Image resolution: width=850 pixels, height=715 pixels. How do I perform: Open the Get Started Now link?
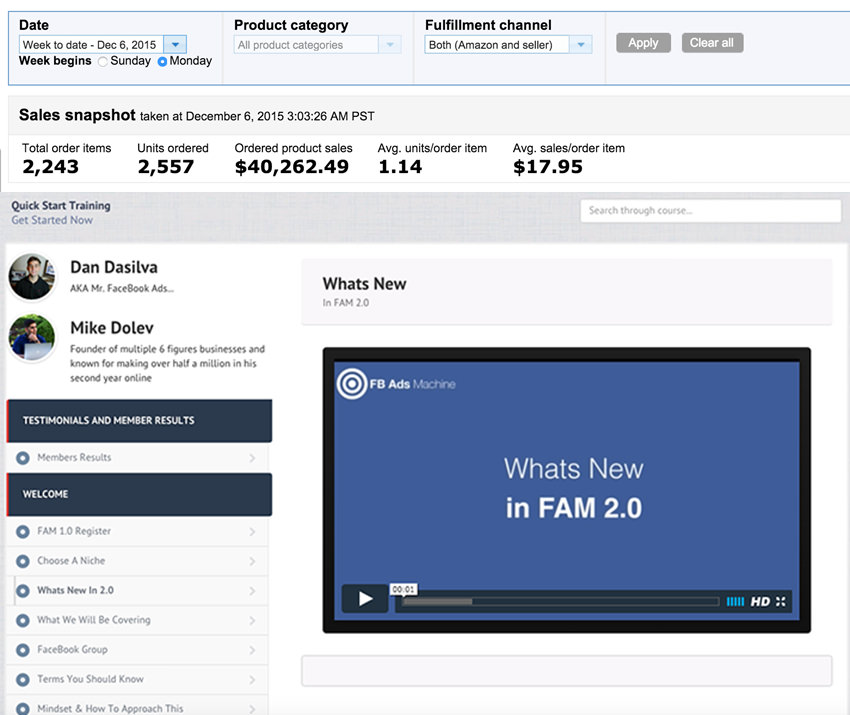(52, 220)
